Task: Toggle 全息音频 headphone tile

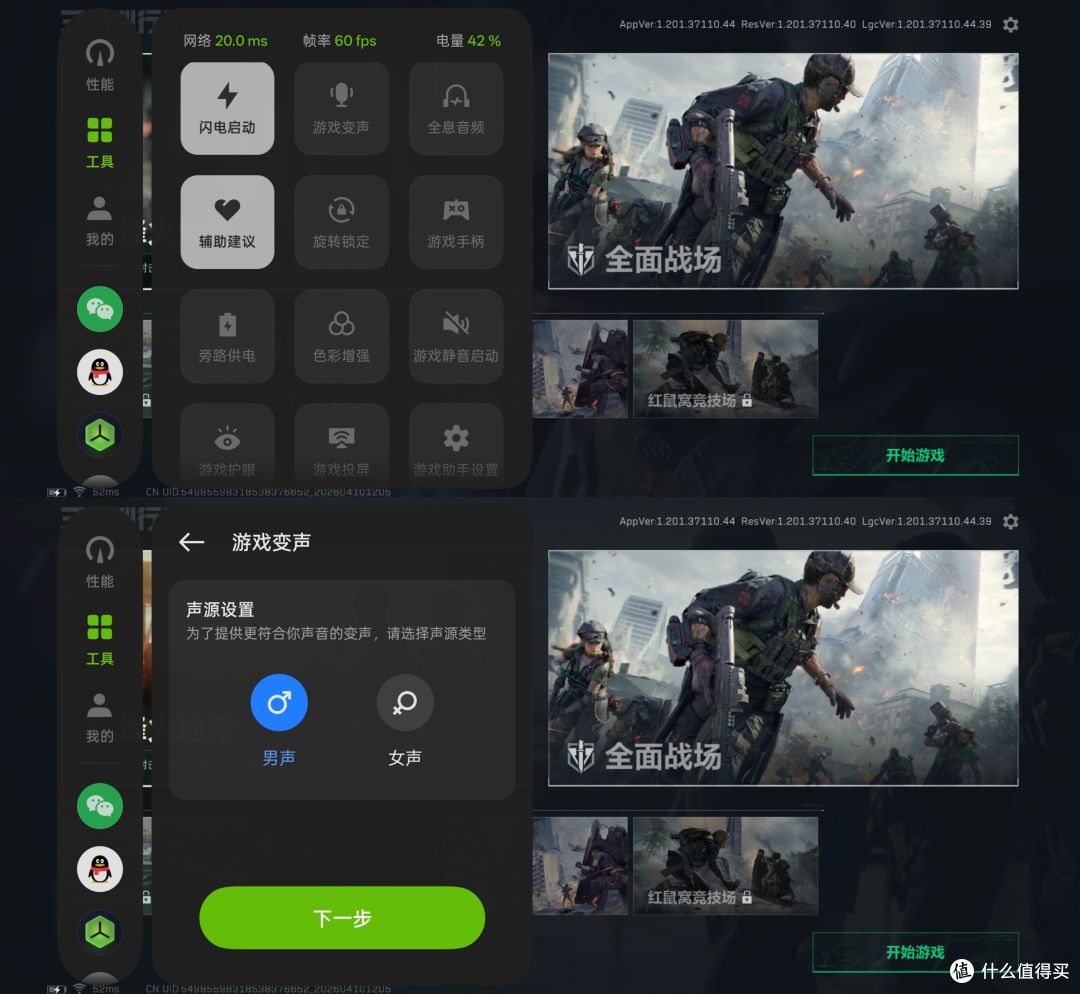Action: coord(456,108)
